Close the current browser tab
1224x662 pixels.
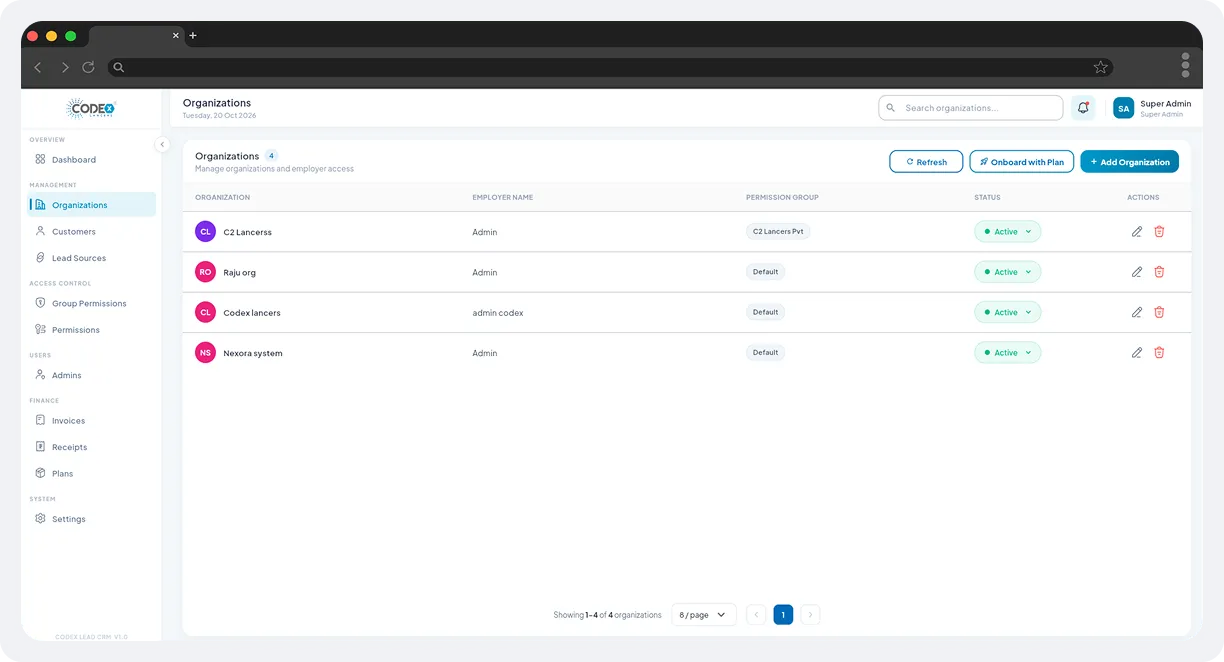pyautogui.click(x=176, y=36)
